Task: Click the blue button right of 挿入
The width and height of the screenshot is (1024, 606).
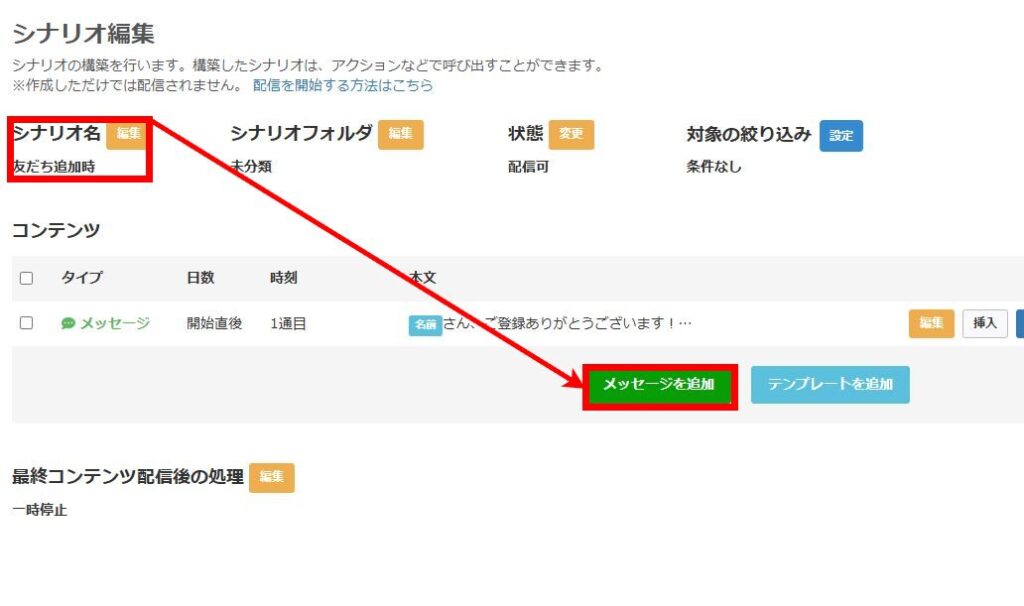Action: pyautogui.click(x=1019, y=323)
